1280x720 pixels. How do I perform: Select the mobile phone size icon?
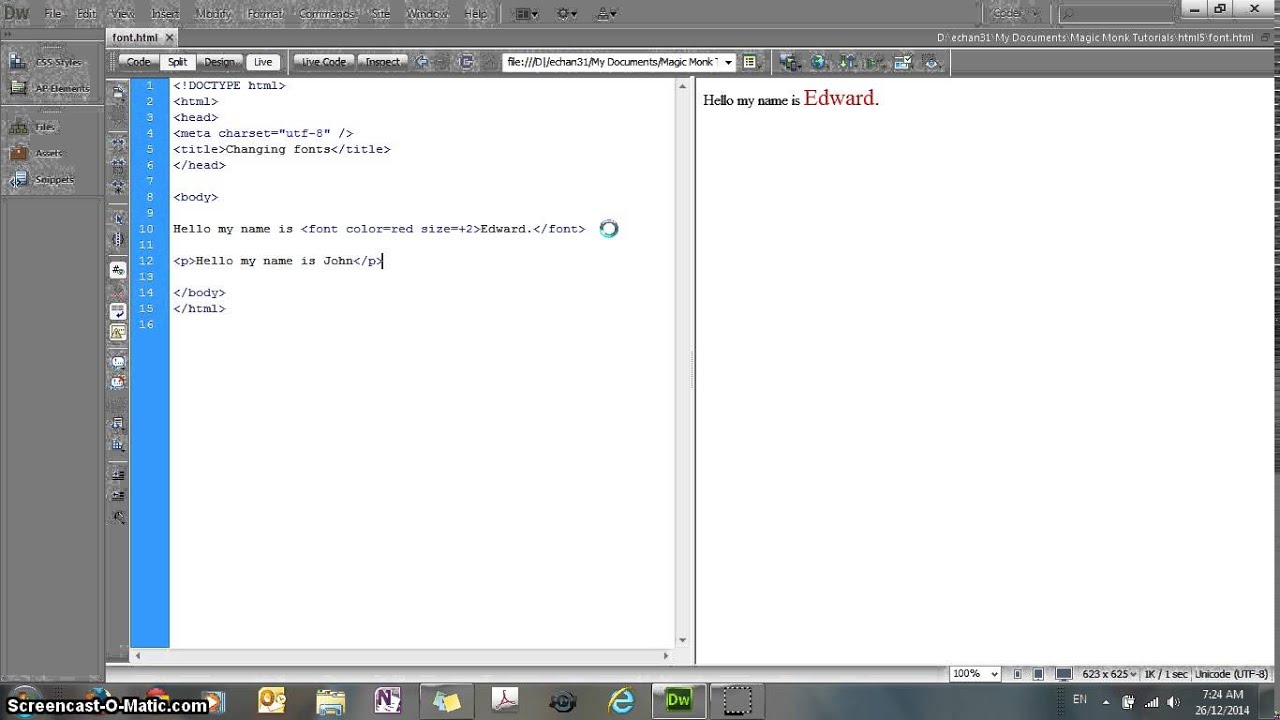click(1017, 674)
